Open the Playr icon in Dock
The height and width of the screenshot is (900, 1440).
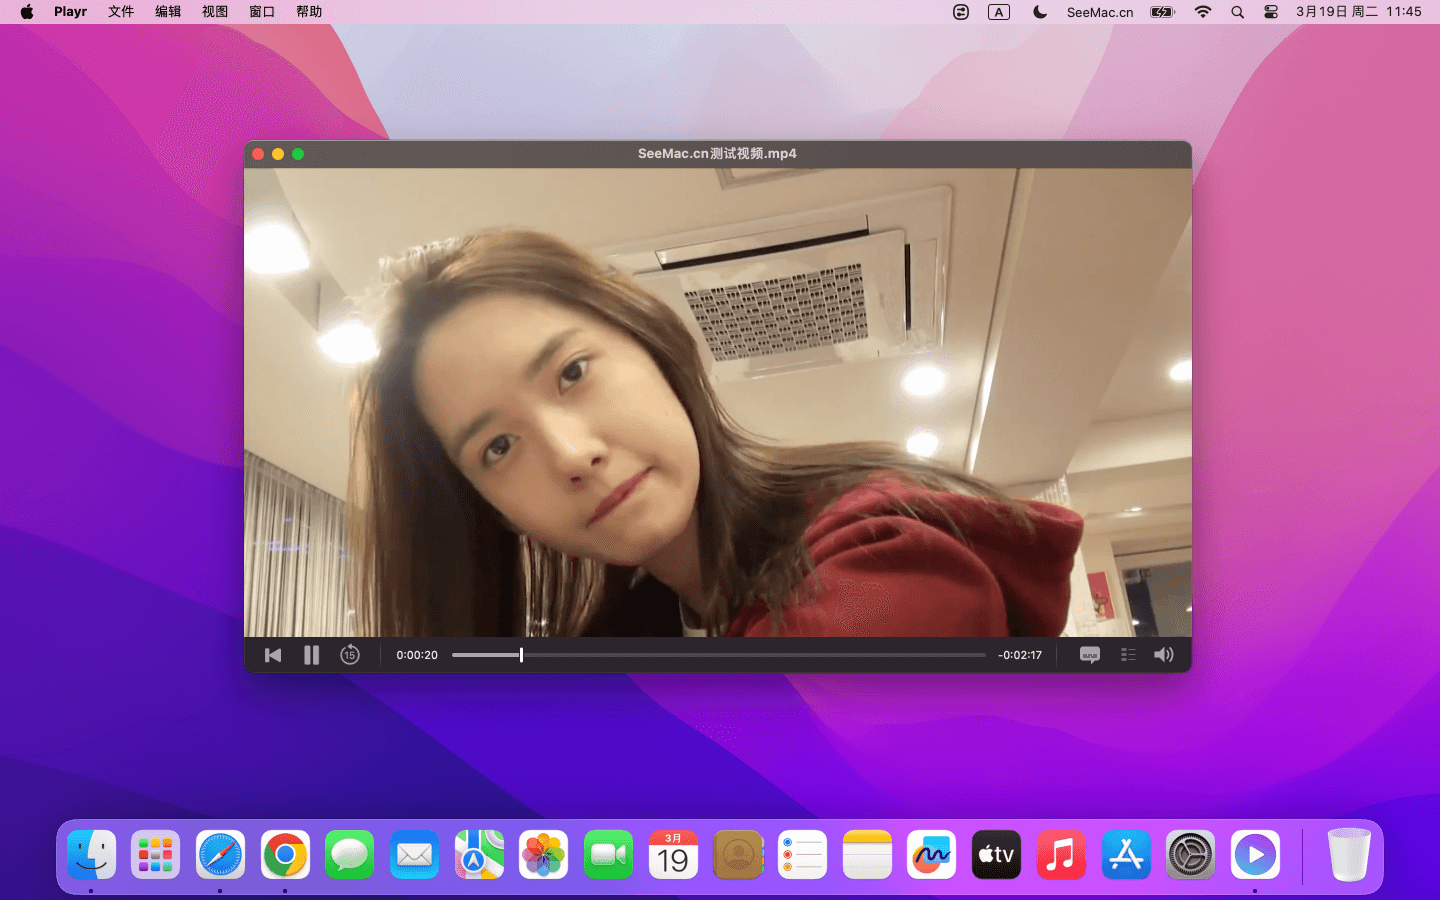1254,855
